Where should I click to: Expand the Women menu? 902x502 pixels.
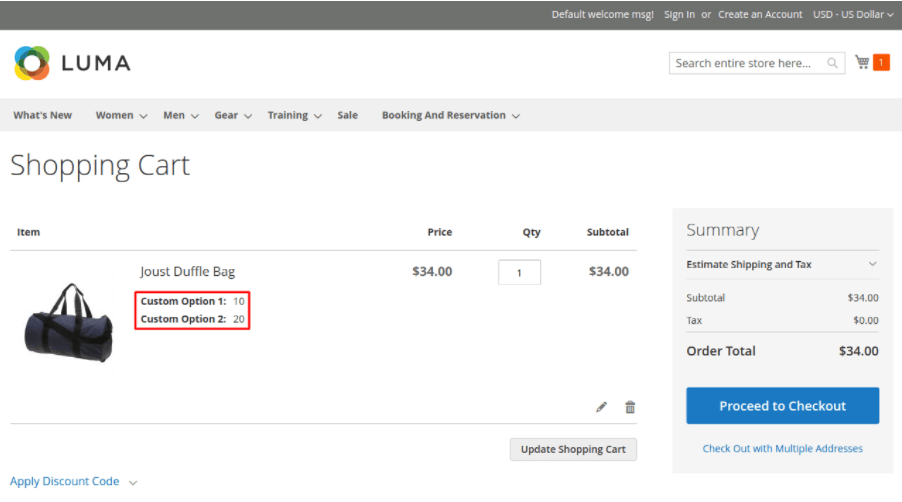[x=121, y=115]
